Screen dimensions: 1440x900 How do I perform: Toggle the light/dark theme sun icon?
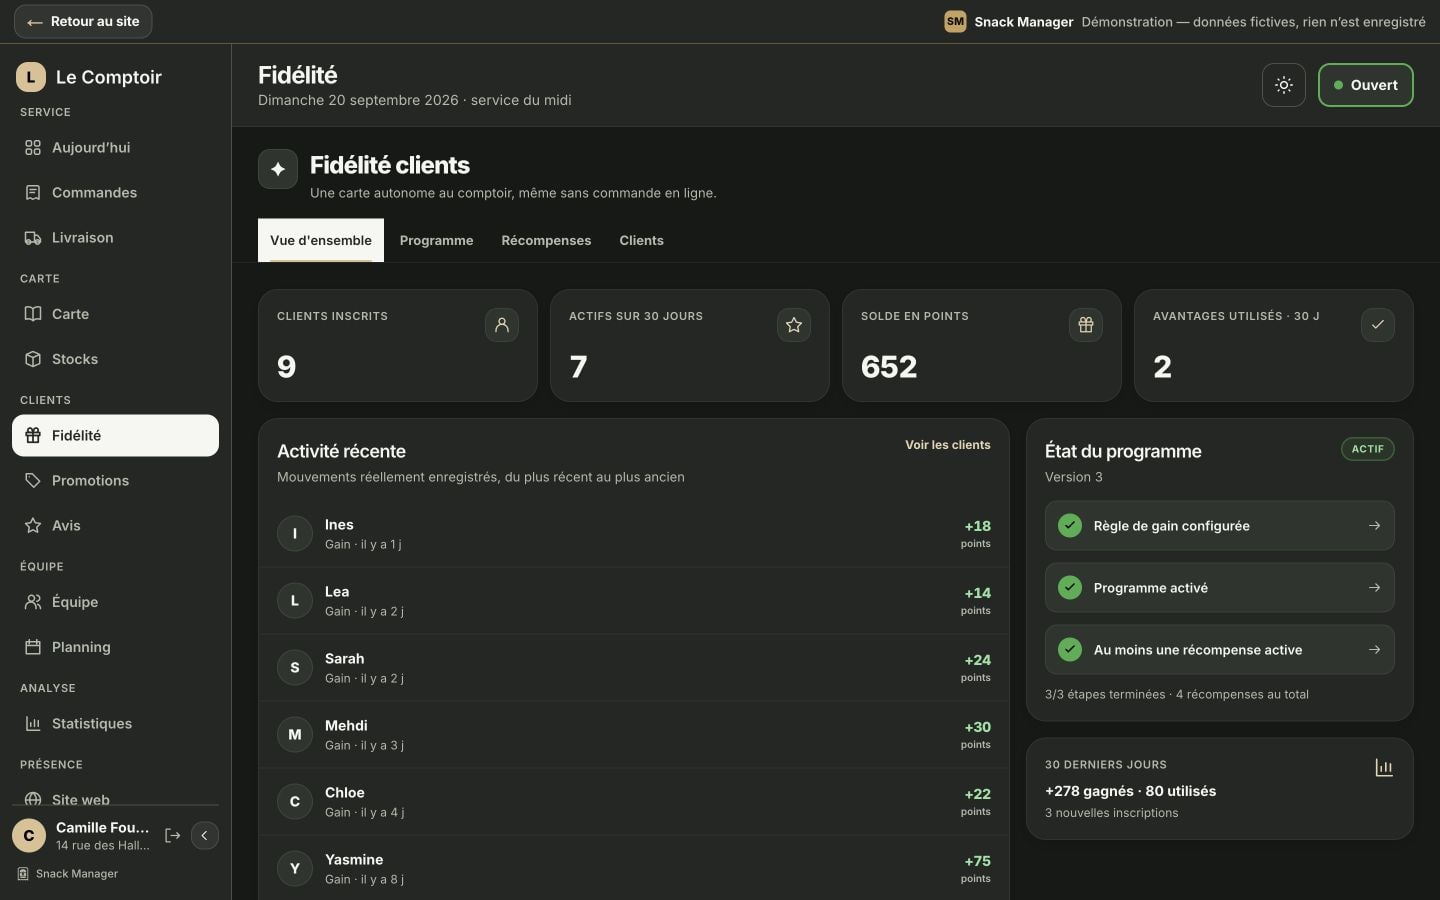pyautogui.click(x=1283, y=85)
